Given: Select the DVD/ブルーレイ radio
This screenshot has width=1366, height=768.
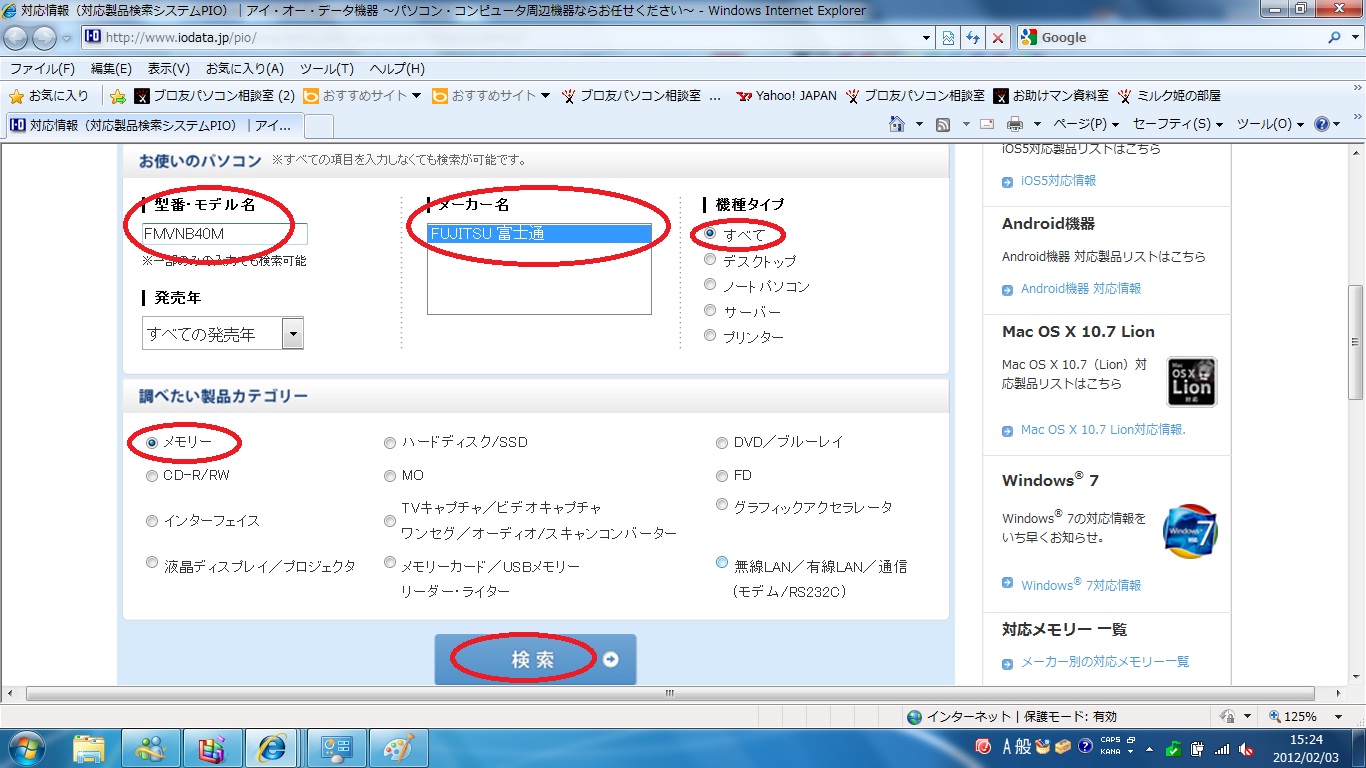Looking at the screenshot, I should click(722, 442).
